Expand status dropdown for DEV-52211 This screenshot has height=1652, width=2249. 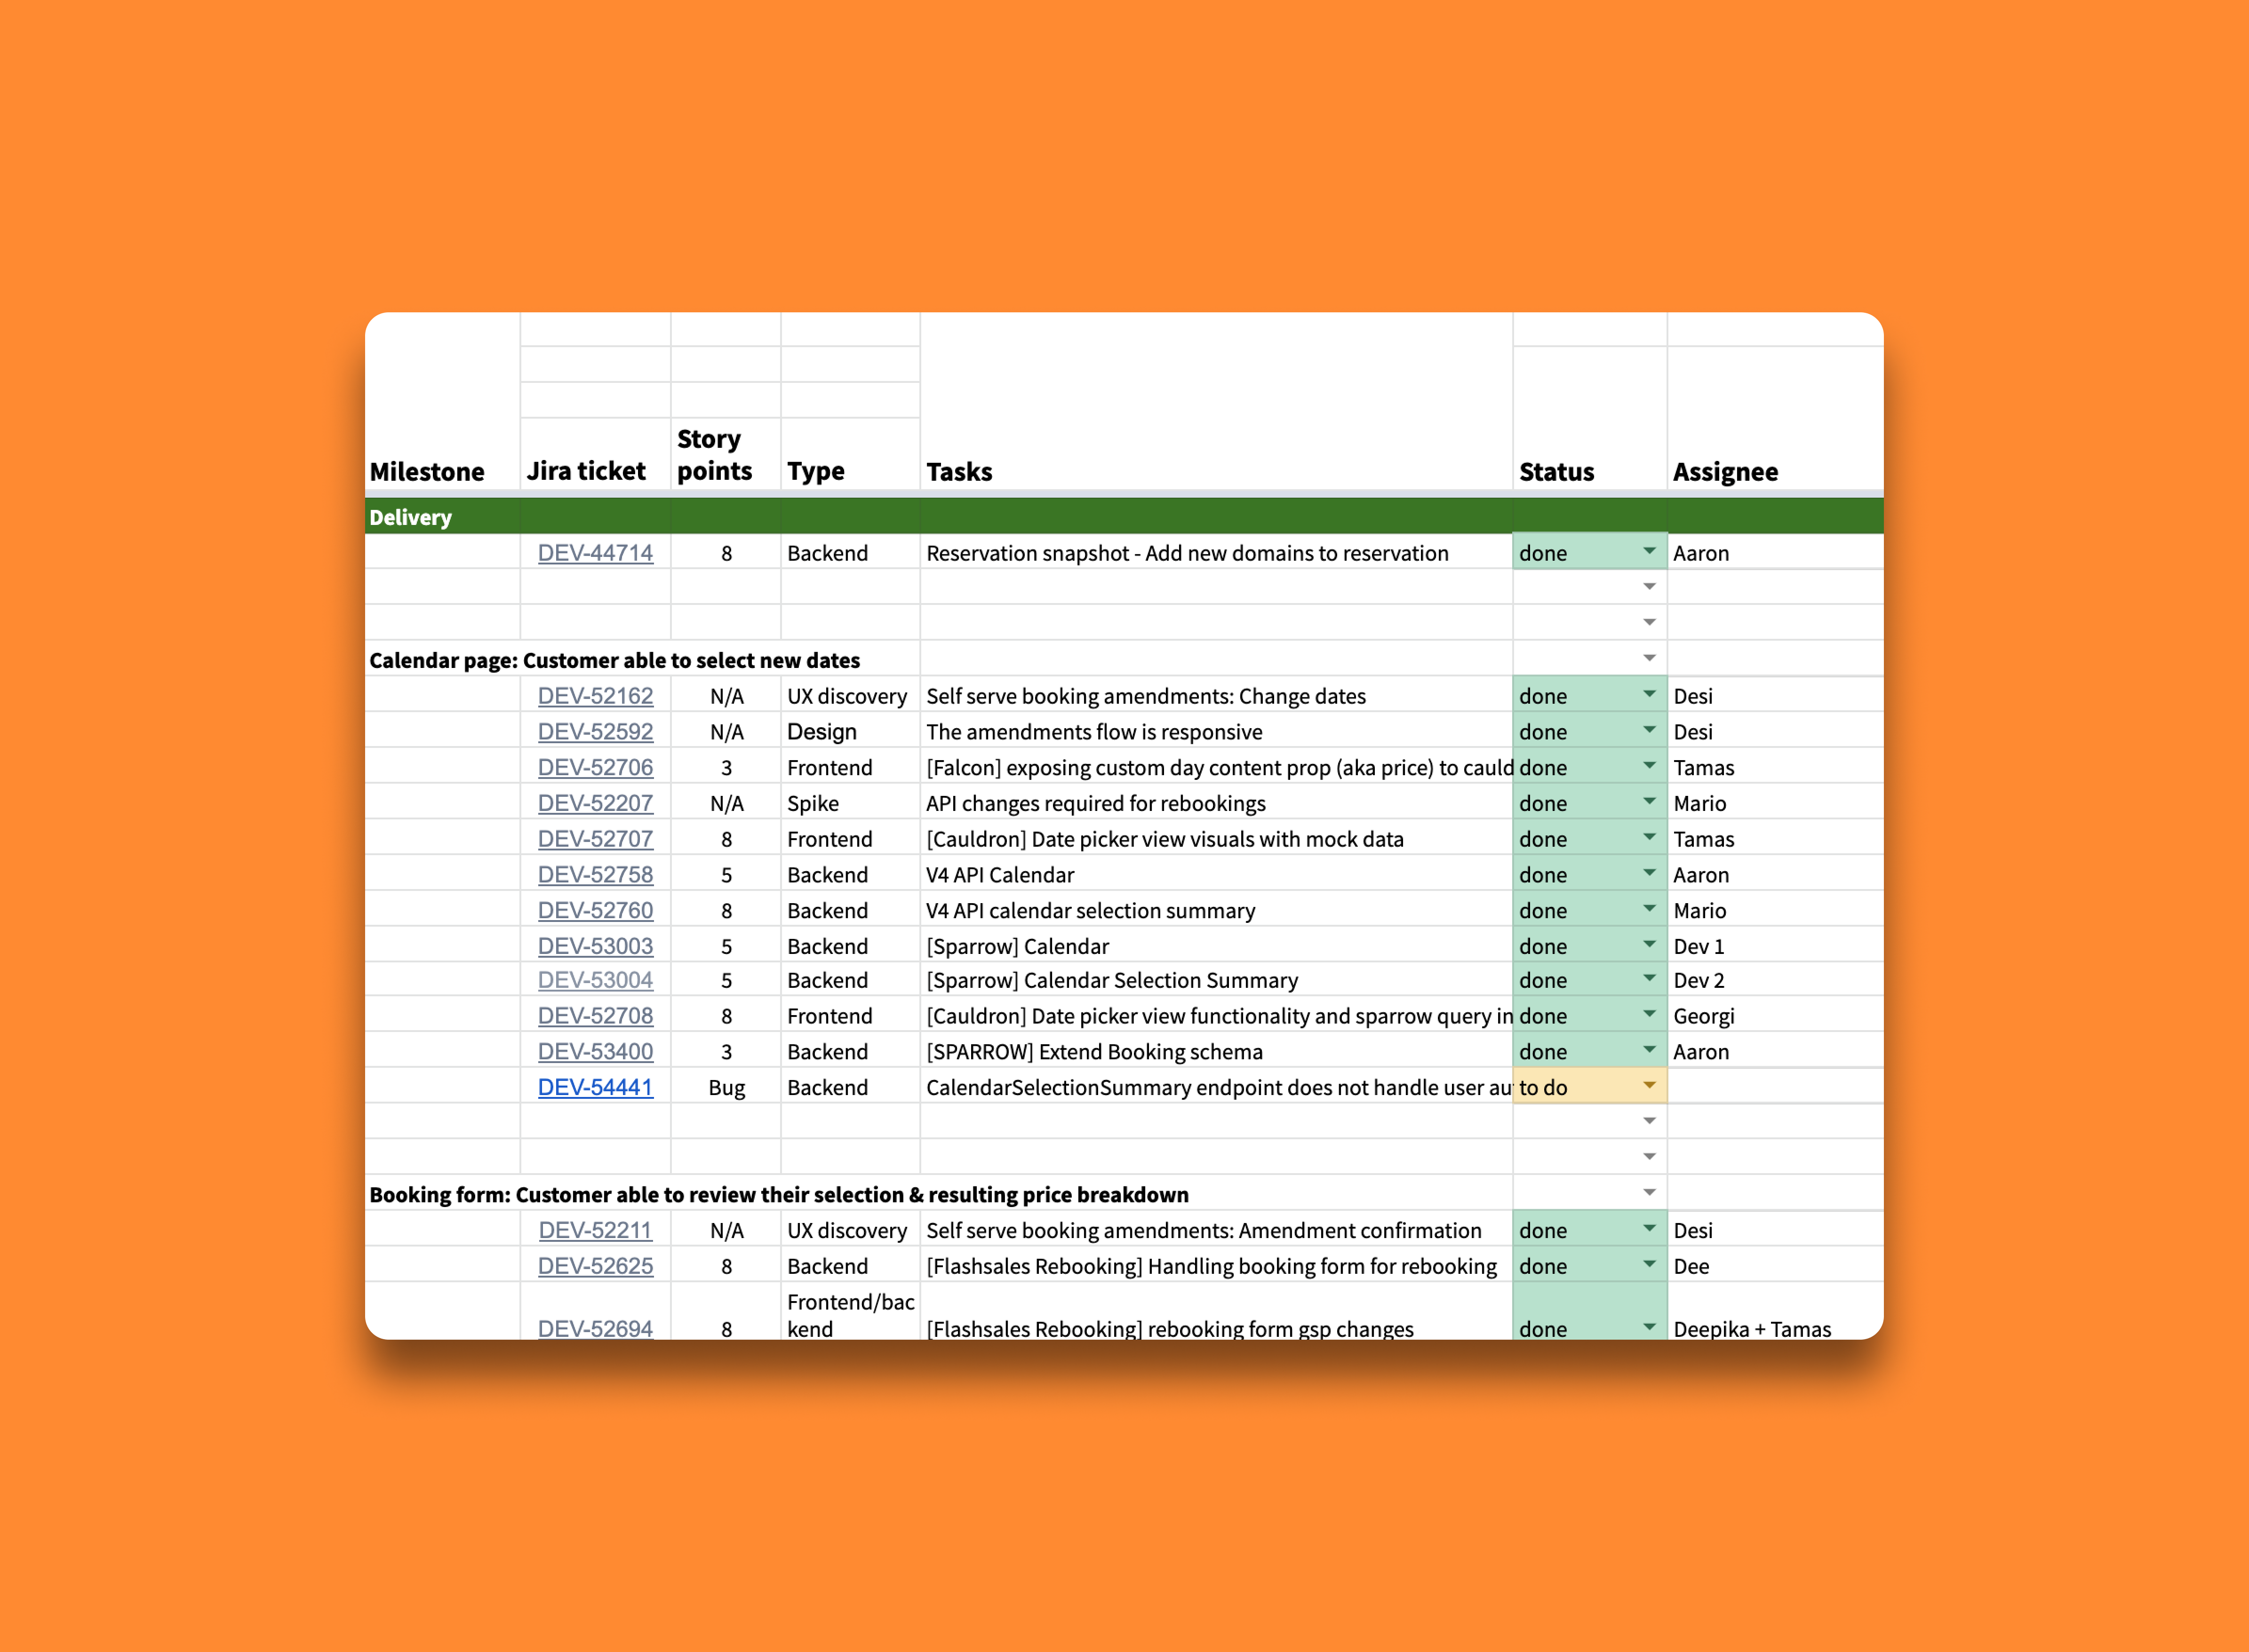[1649, 1228]
